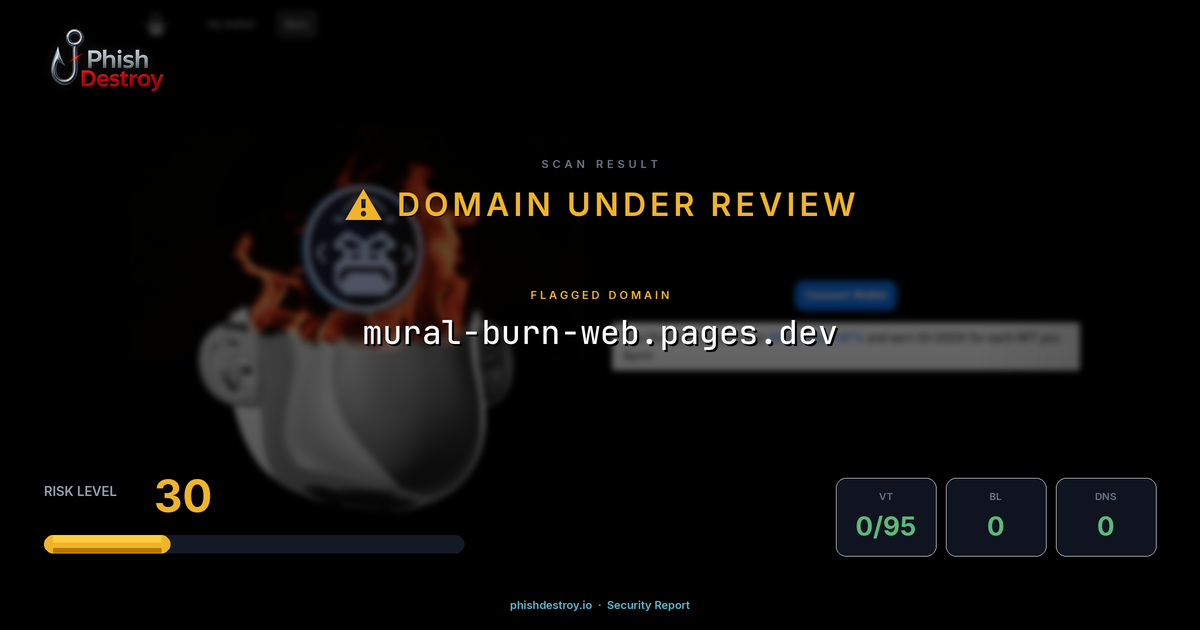Click the dark button in the top navigation
The width and height of the screenshot is (1200, 630).
(x=296, y=24)
